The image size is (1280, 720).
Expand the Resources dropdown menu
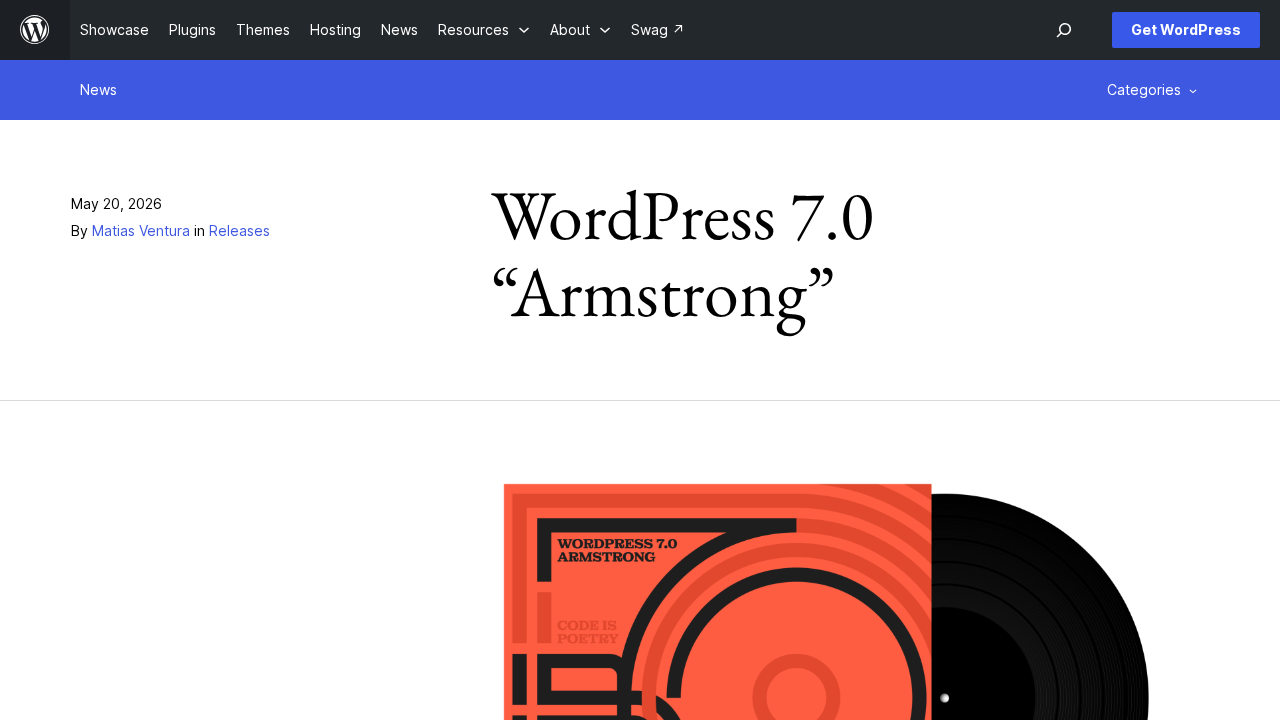484,30
